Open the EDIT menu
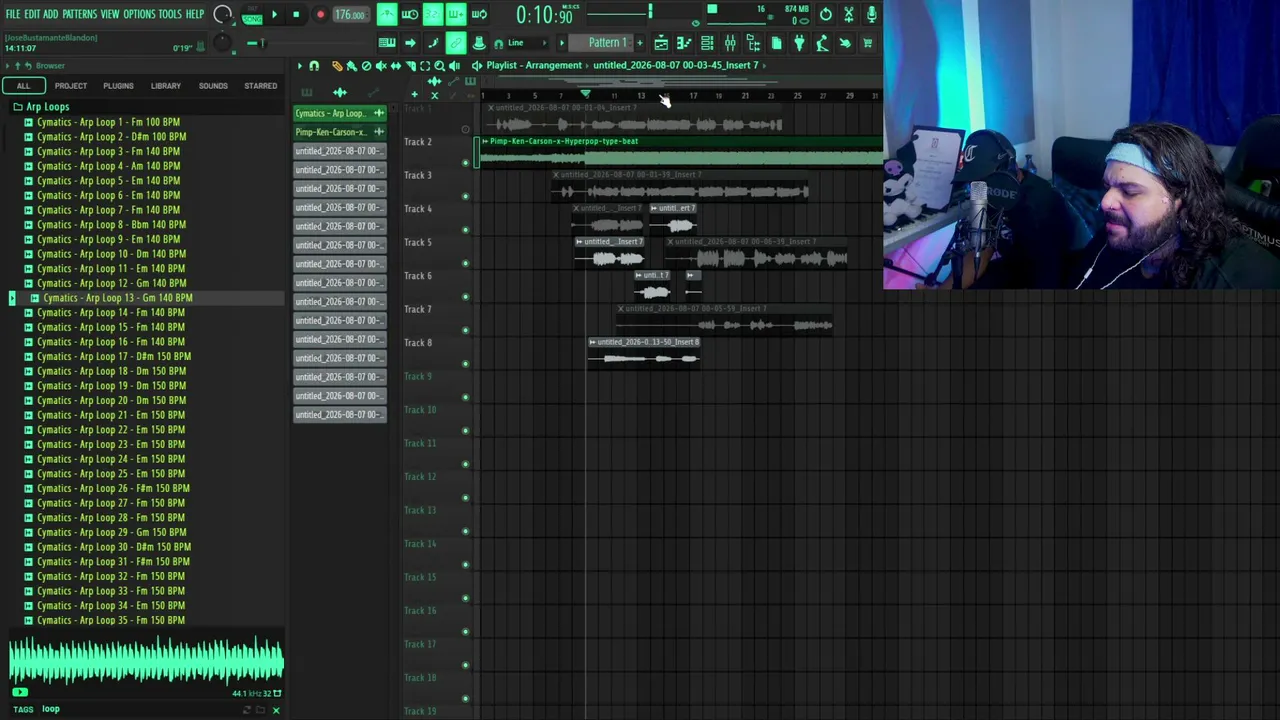Screen dimensions: 1280x720 pyautogui.click(x=32, y=14)
